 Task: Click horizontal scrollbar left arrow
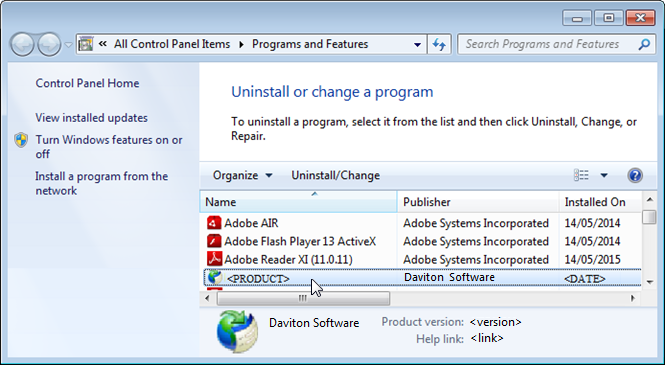pos(207,298)
